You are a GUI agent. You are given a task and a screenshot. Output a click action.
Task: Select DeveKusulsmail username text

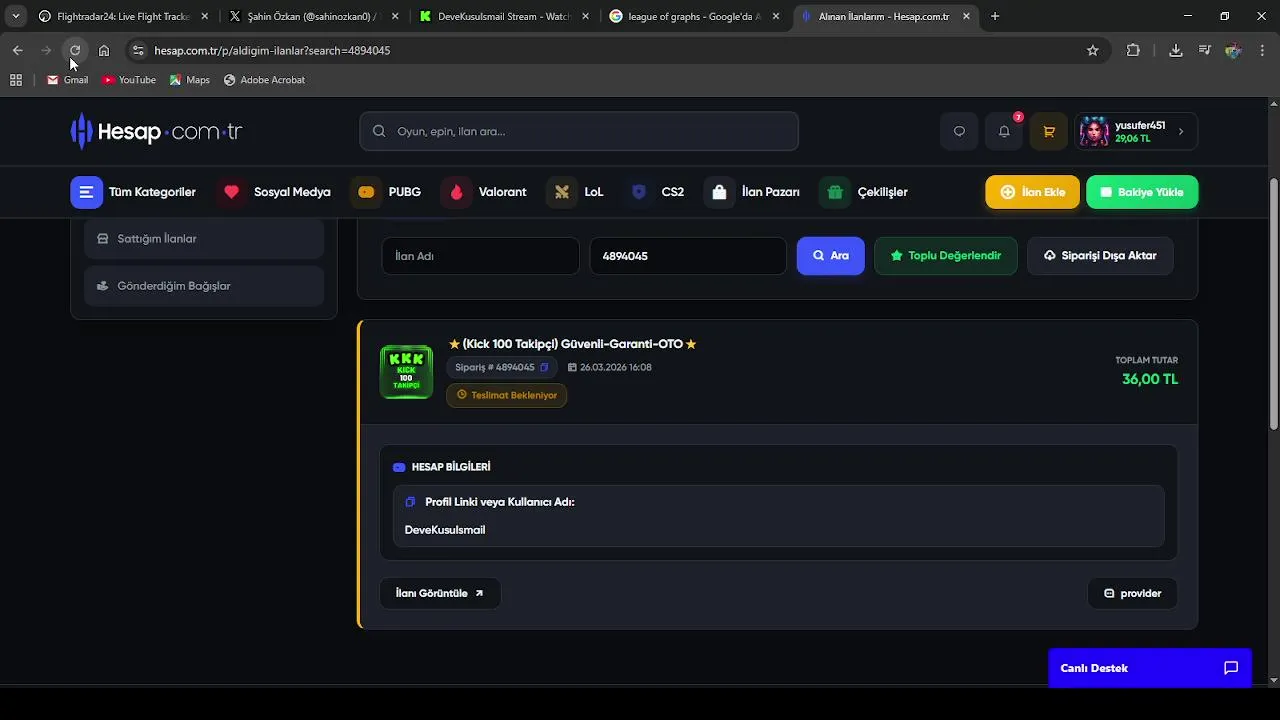tap(445, 530)
